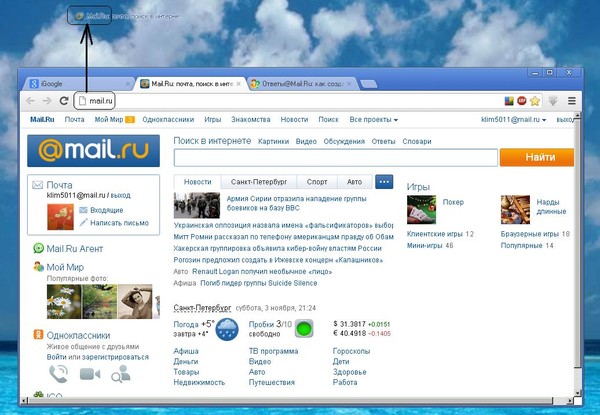Click the orange Найти search button
The height and width of the screenshot is (415, 600).
coord(537,157)
